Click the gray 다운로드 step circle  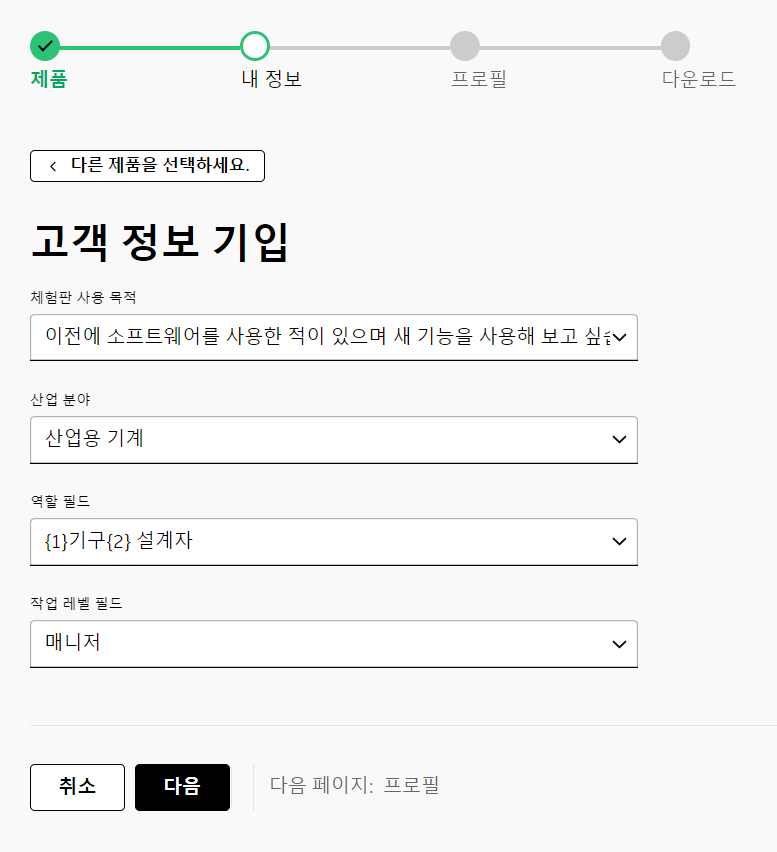coord(675,46)
